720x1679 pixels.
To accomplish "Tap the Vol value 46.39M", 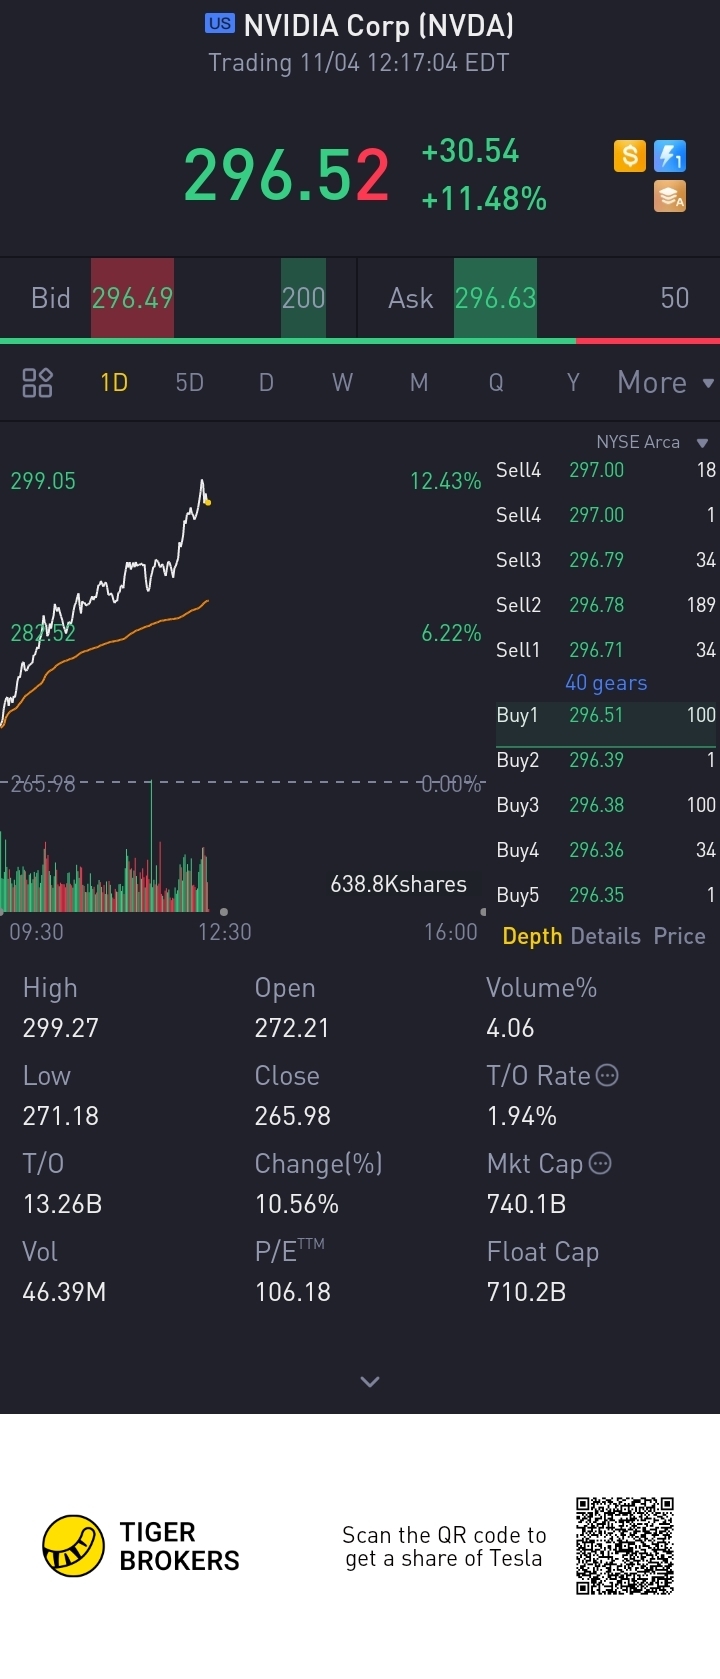I will click(x=64, y=1292).
